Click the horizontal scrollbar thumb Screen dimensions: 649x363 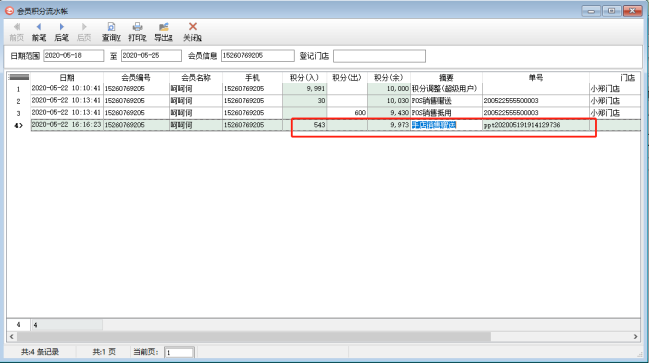(x=254, y=337)
